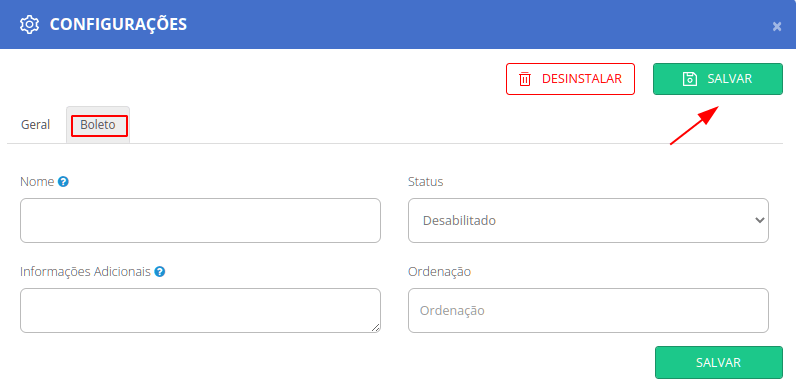Click the chevron arrow of Status select
The height and width of the screenshot is (390, 796).
tap(759, 220)
